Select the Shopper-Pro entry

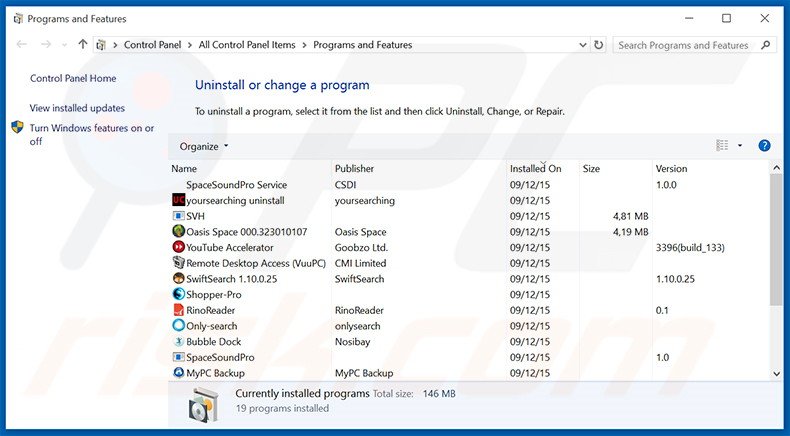click(x=214, y=294)
